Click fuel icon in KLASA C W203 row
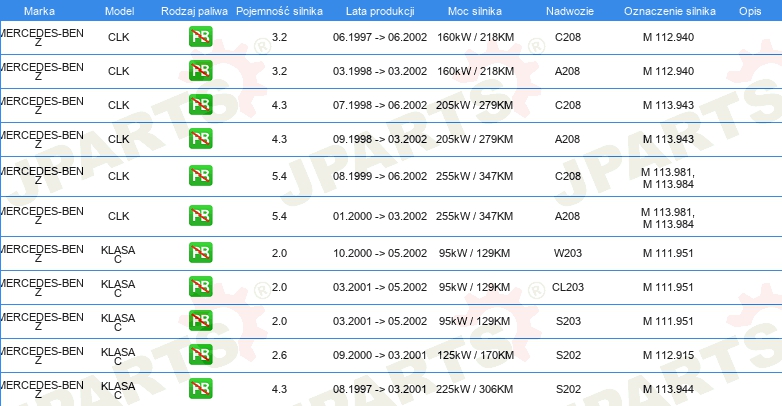Screen dimensions: 782x406 pos(200,252)
